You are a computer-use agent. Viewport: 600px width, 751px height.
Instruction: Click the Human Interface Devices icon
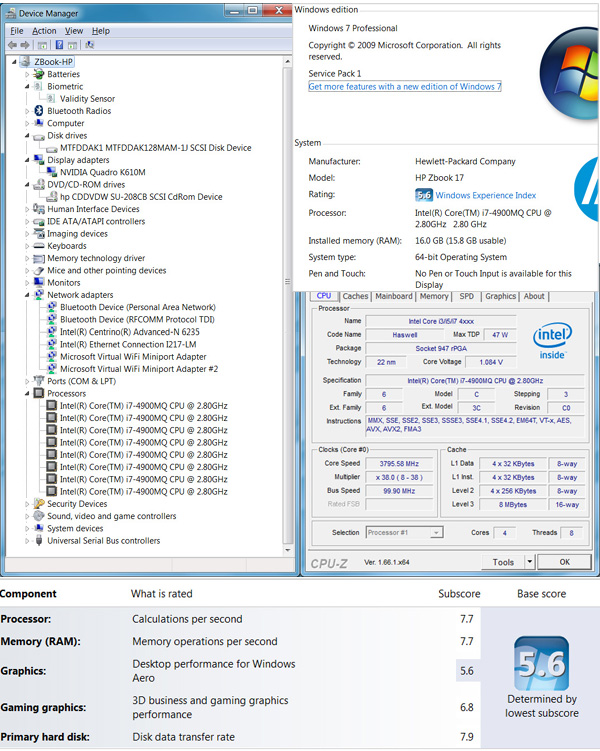(39, 209)
